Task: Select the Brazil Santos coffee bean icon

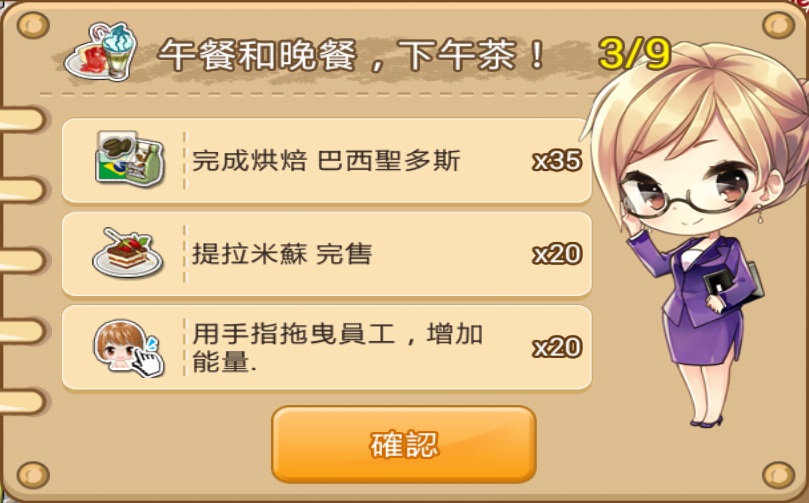Action: 130,159
